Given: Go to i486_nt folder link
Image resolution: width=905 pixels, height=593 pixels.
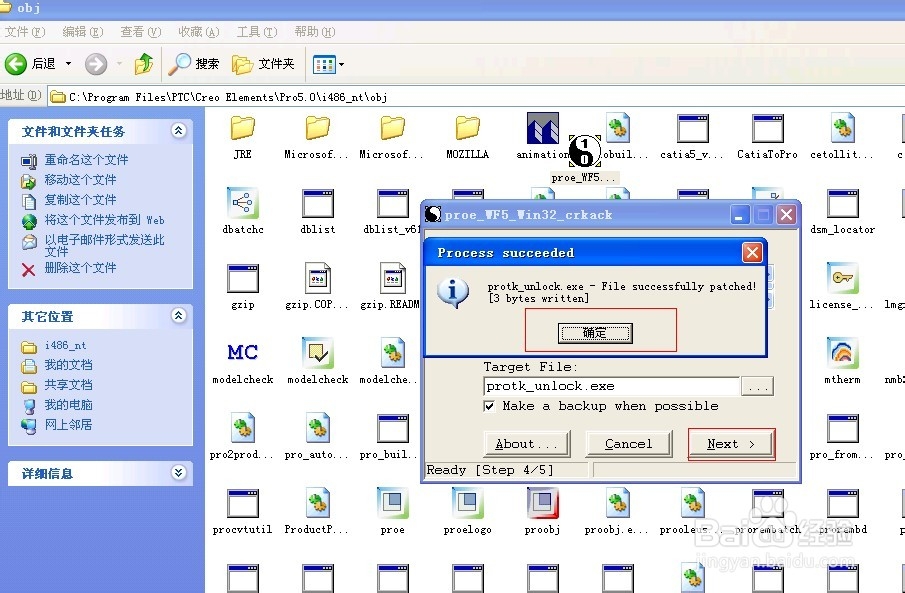Looking at the screenshot, I should 65,345.
